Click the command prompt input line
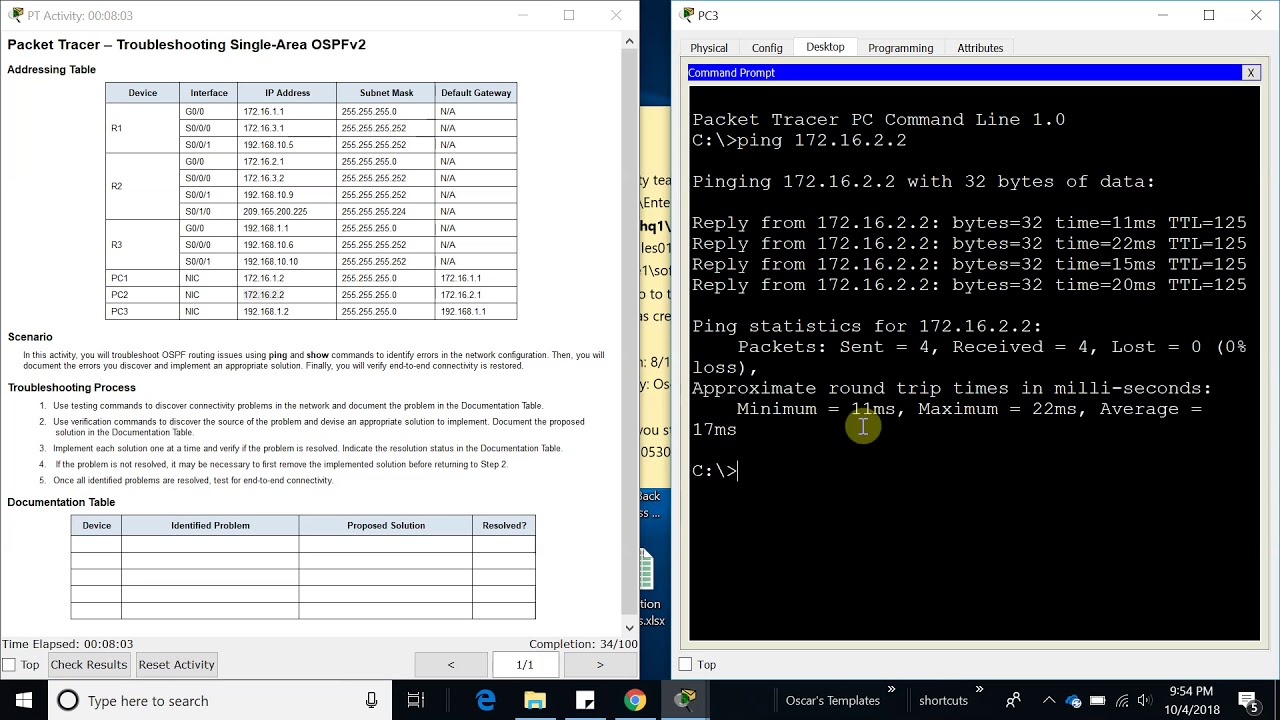 [x=975, y=471]
